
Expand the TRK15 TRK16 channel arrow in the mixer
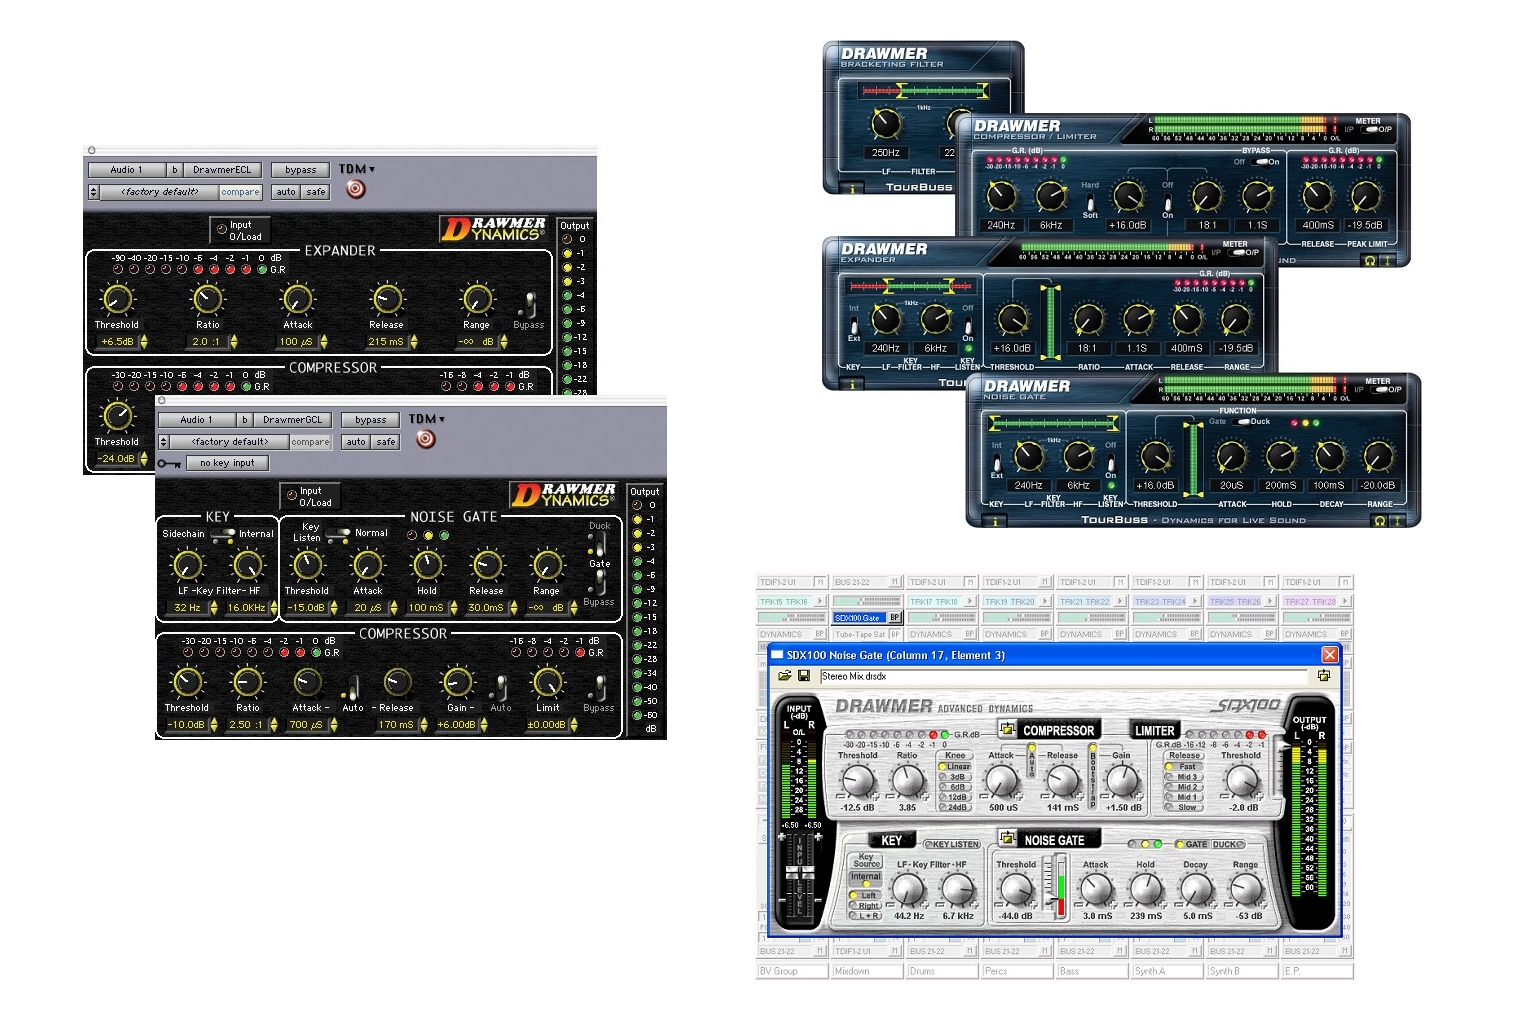point(821,601)
